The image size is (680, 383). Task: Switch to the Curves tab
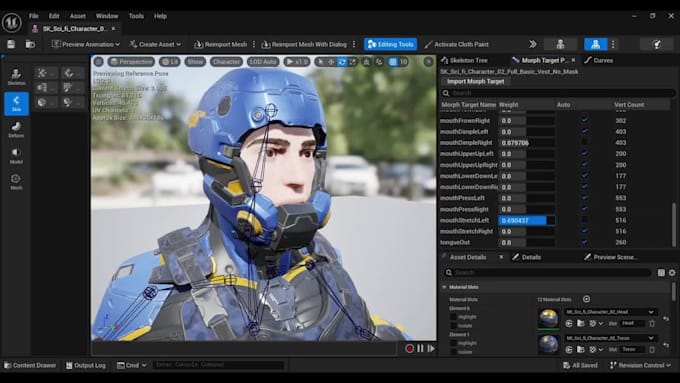pos(599,60)
